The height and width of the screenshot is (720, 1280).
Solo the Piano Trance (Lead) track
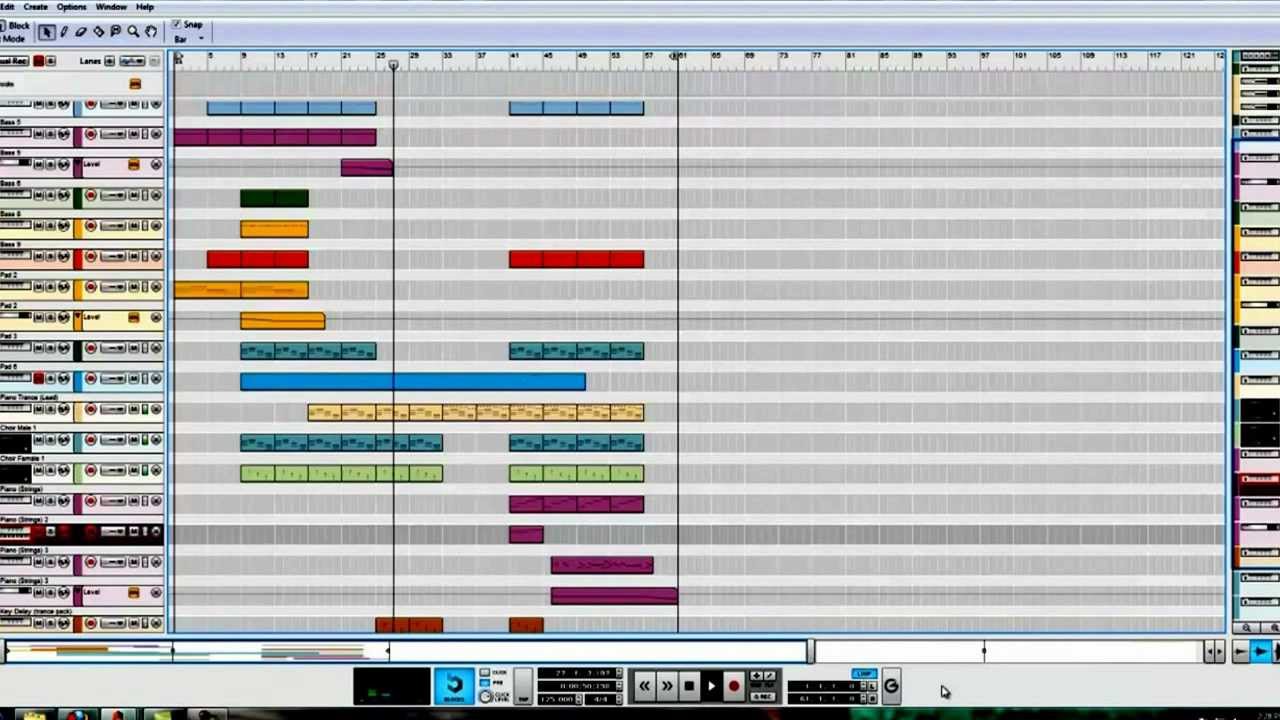(51, 409)
